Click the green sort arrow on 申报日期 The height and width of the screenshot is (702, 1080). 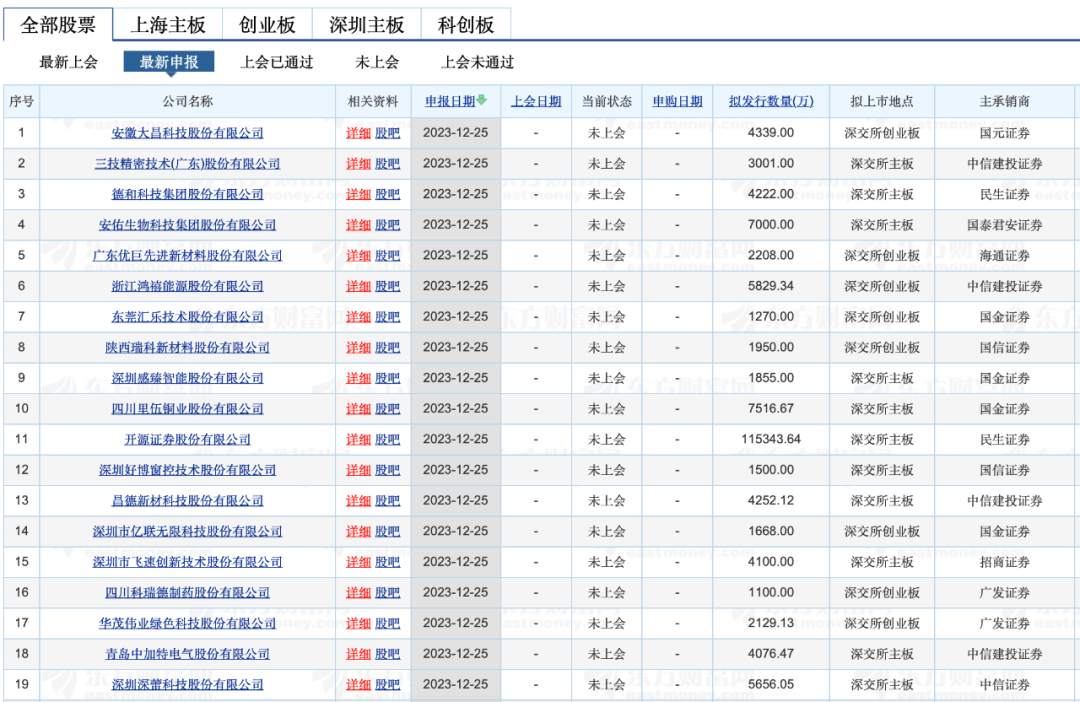pos(481,100)
